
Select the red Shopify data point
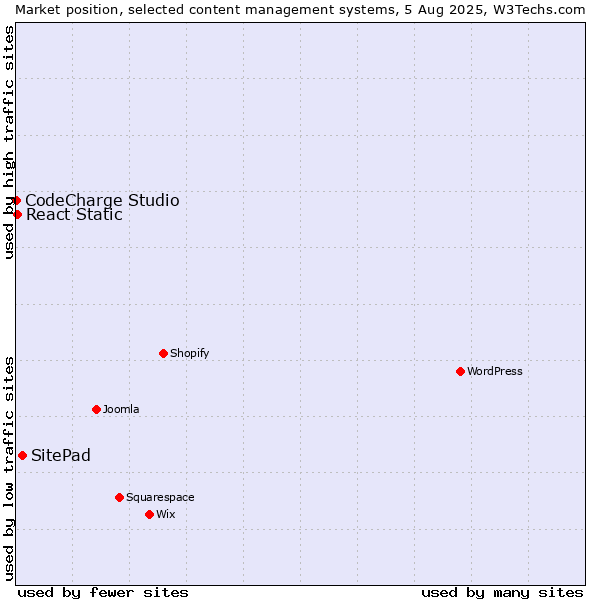pyautogui.click(x=163, y=353)
